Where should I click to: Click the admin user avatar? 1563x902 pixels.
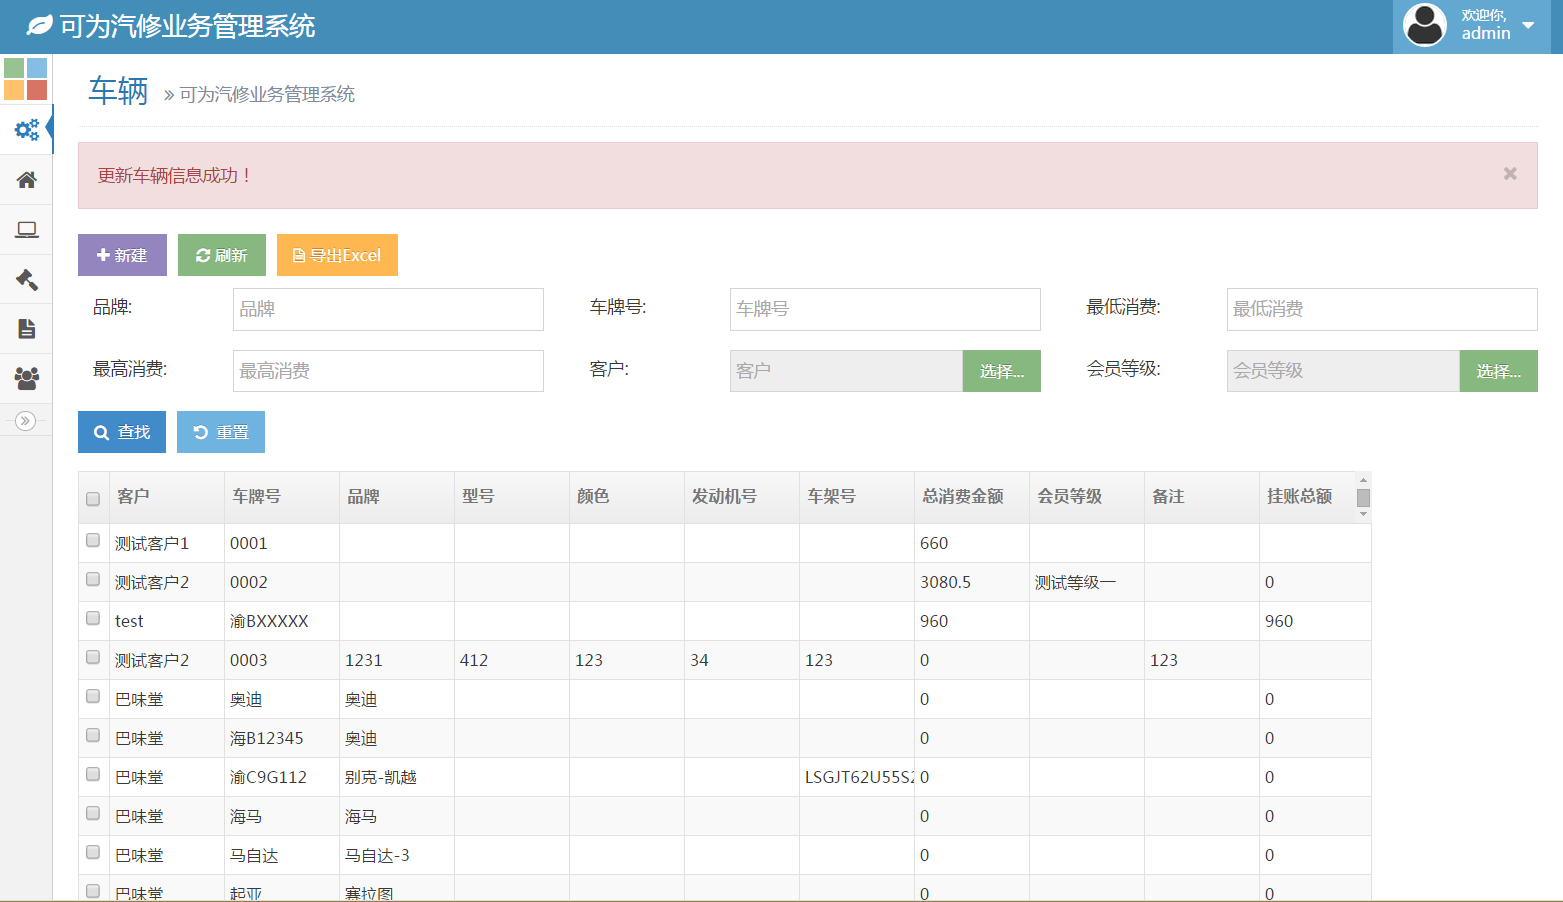click(1424, 25)
